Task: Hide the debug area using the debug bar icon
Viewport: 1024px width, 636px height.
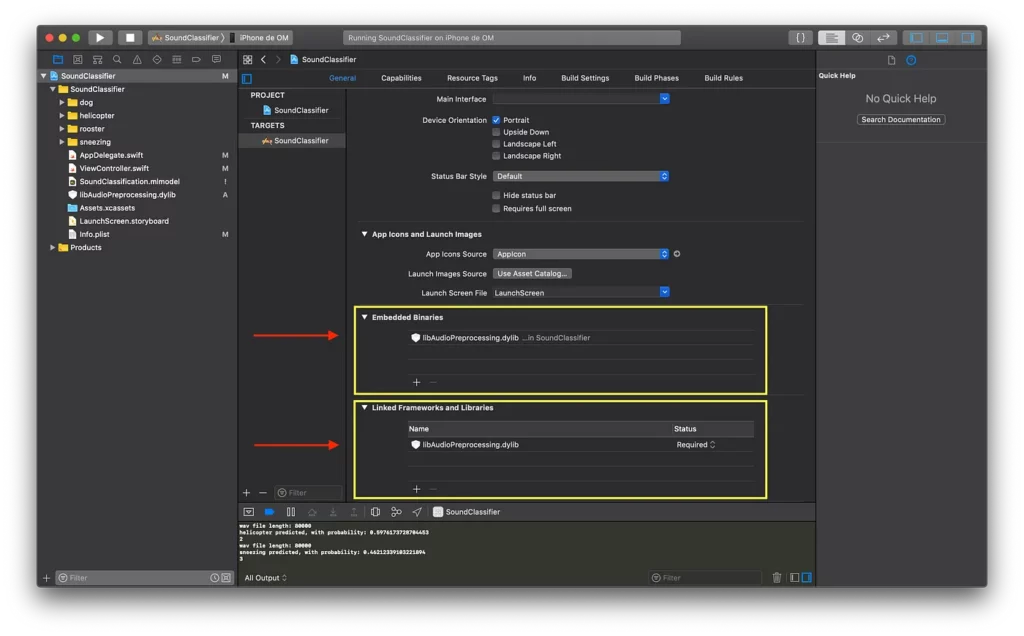Action: tap(249, 512)
